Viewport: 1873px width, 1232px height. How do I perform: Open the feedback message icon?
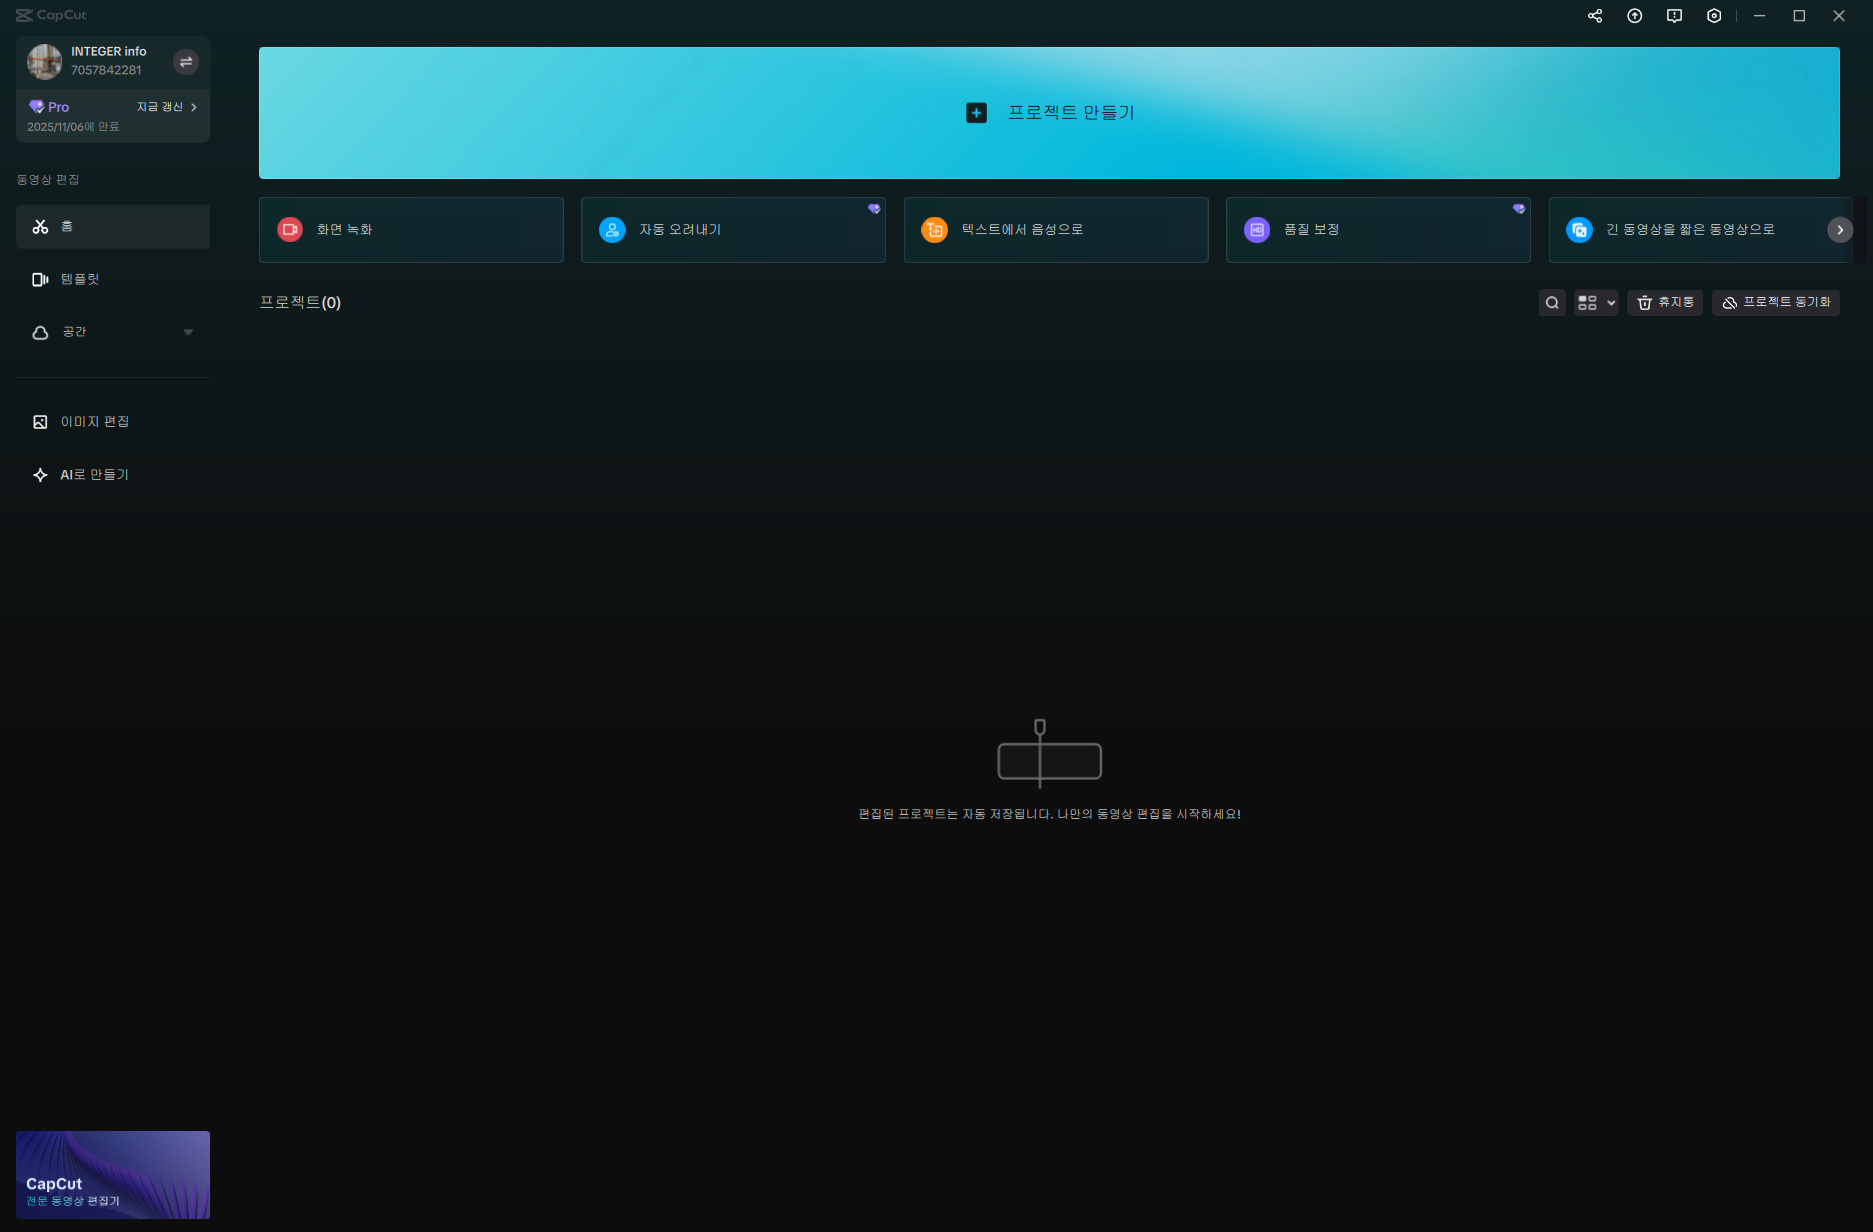[1675, 16]
